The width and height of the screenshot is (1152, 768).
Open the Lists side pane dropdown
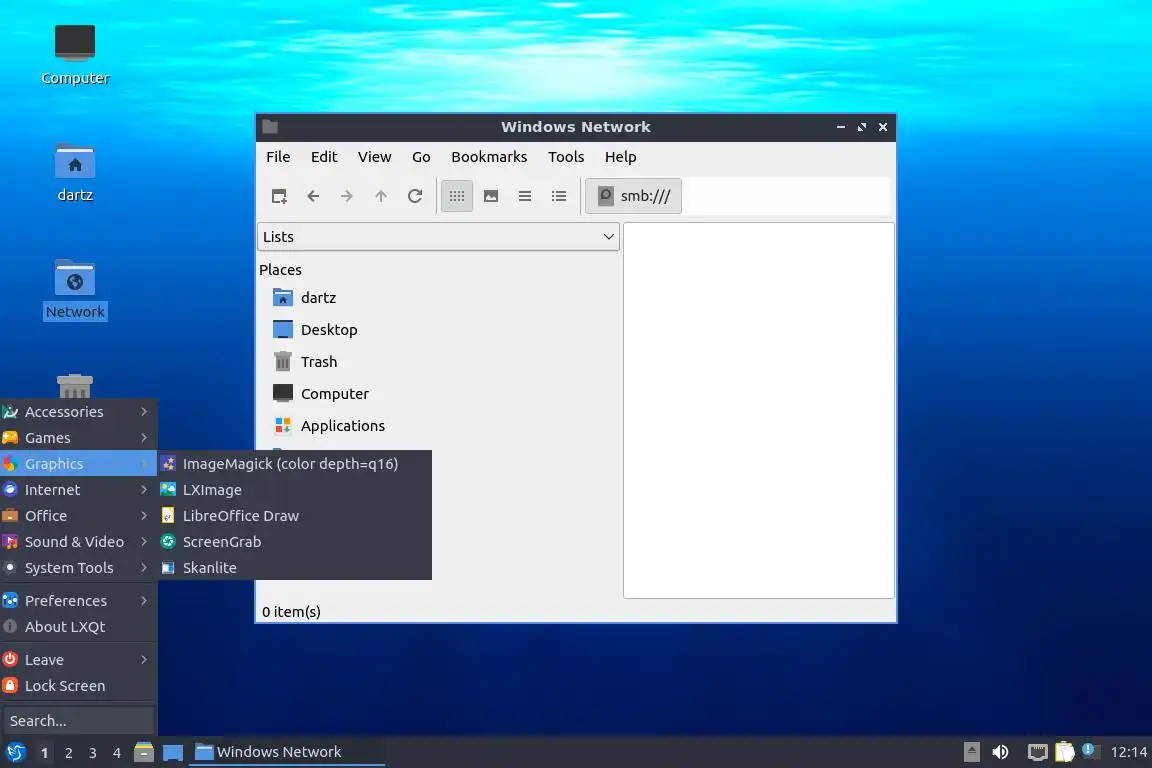[x=439, y=237]
